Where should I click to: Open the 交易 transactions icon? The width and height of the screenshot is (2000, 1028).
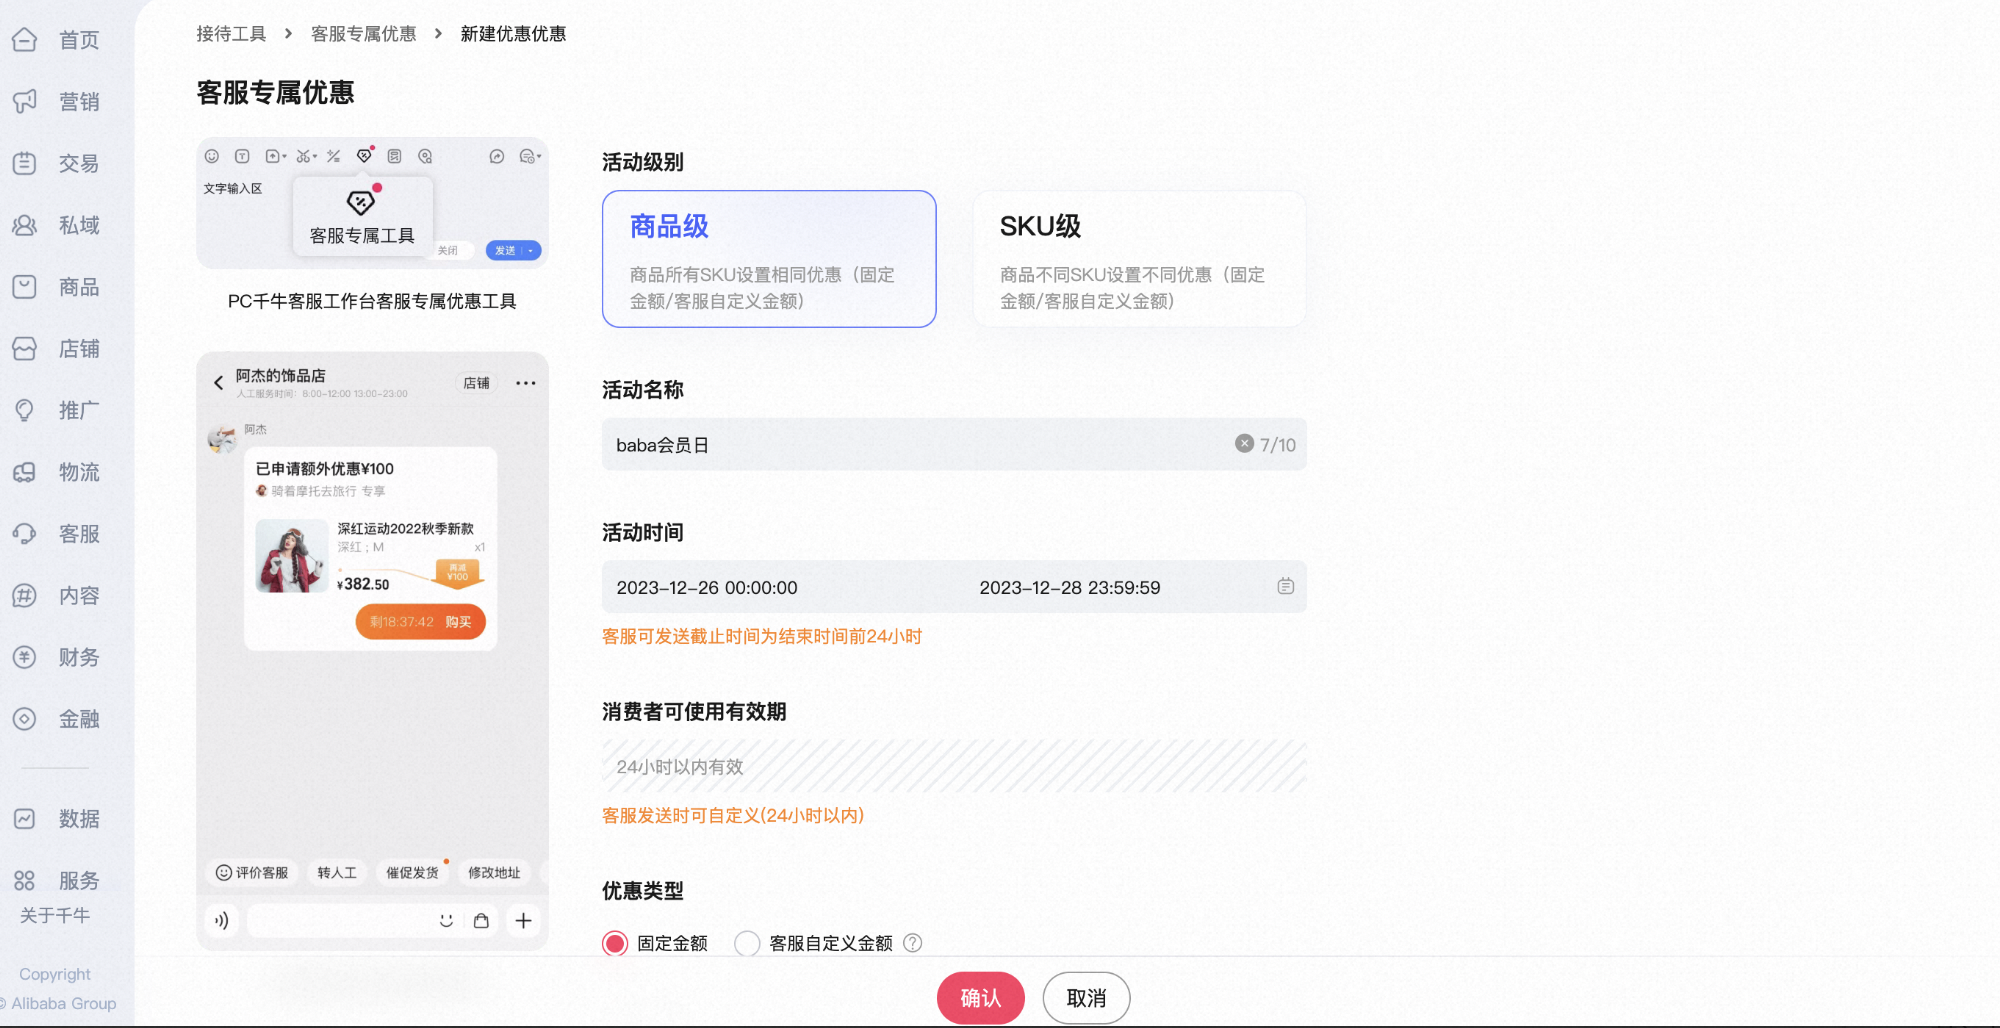[x=25, y=163]
